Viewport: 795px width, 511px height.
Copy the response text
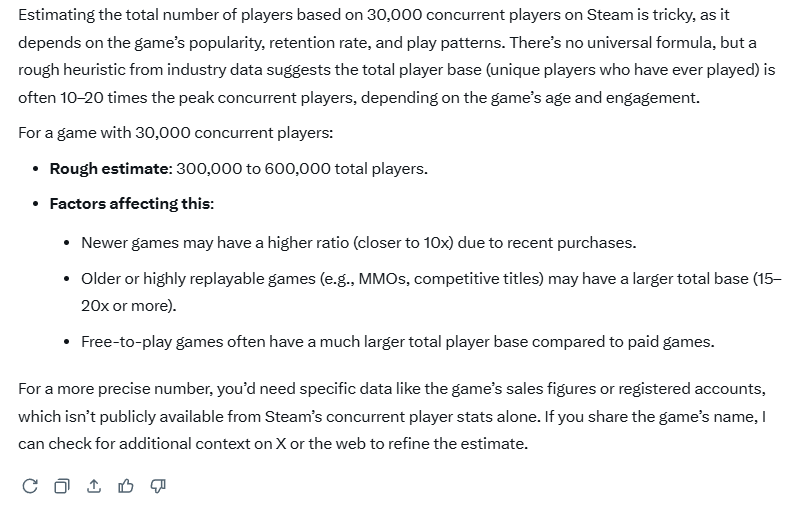point(62,486)
